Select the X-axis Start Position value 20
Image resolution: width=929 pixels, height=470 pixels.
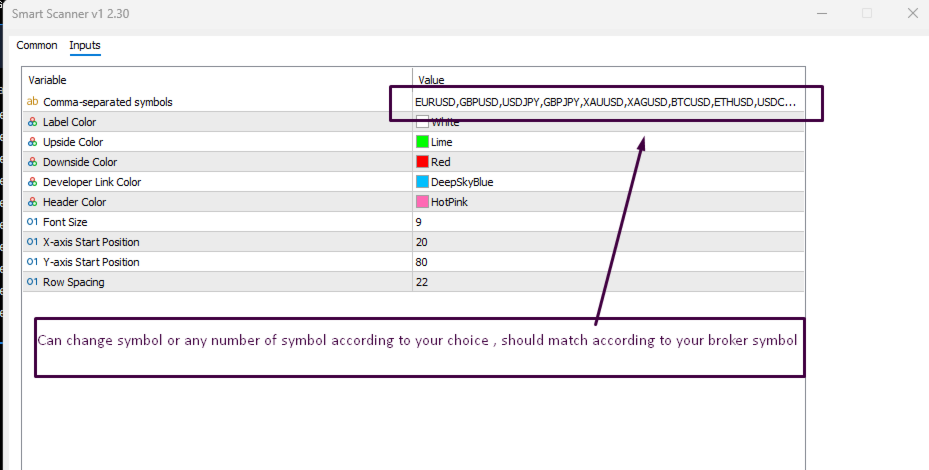pyautogui.click(x=422, y=242)
